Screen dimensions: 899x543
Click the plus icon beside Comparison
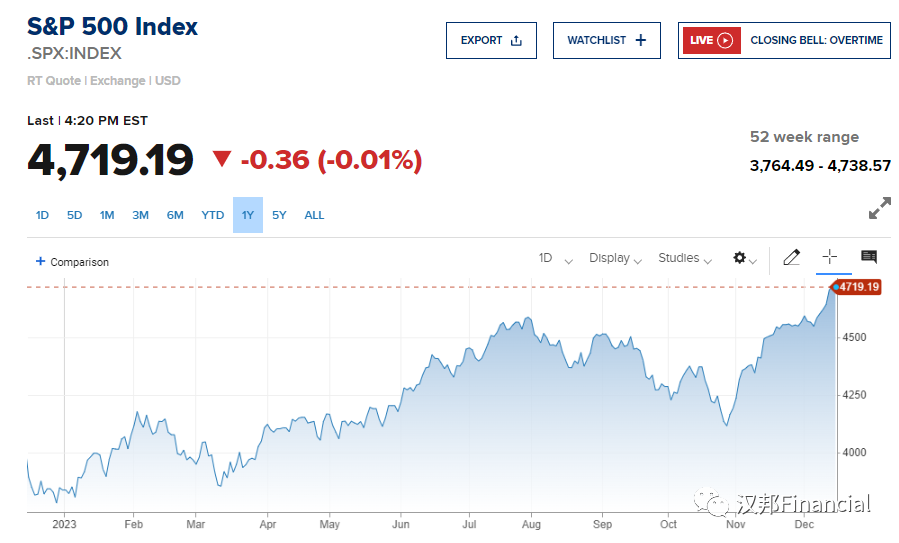[41, 262]
